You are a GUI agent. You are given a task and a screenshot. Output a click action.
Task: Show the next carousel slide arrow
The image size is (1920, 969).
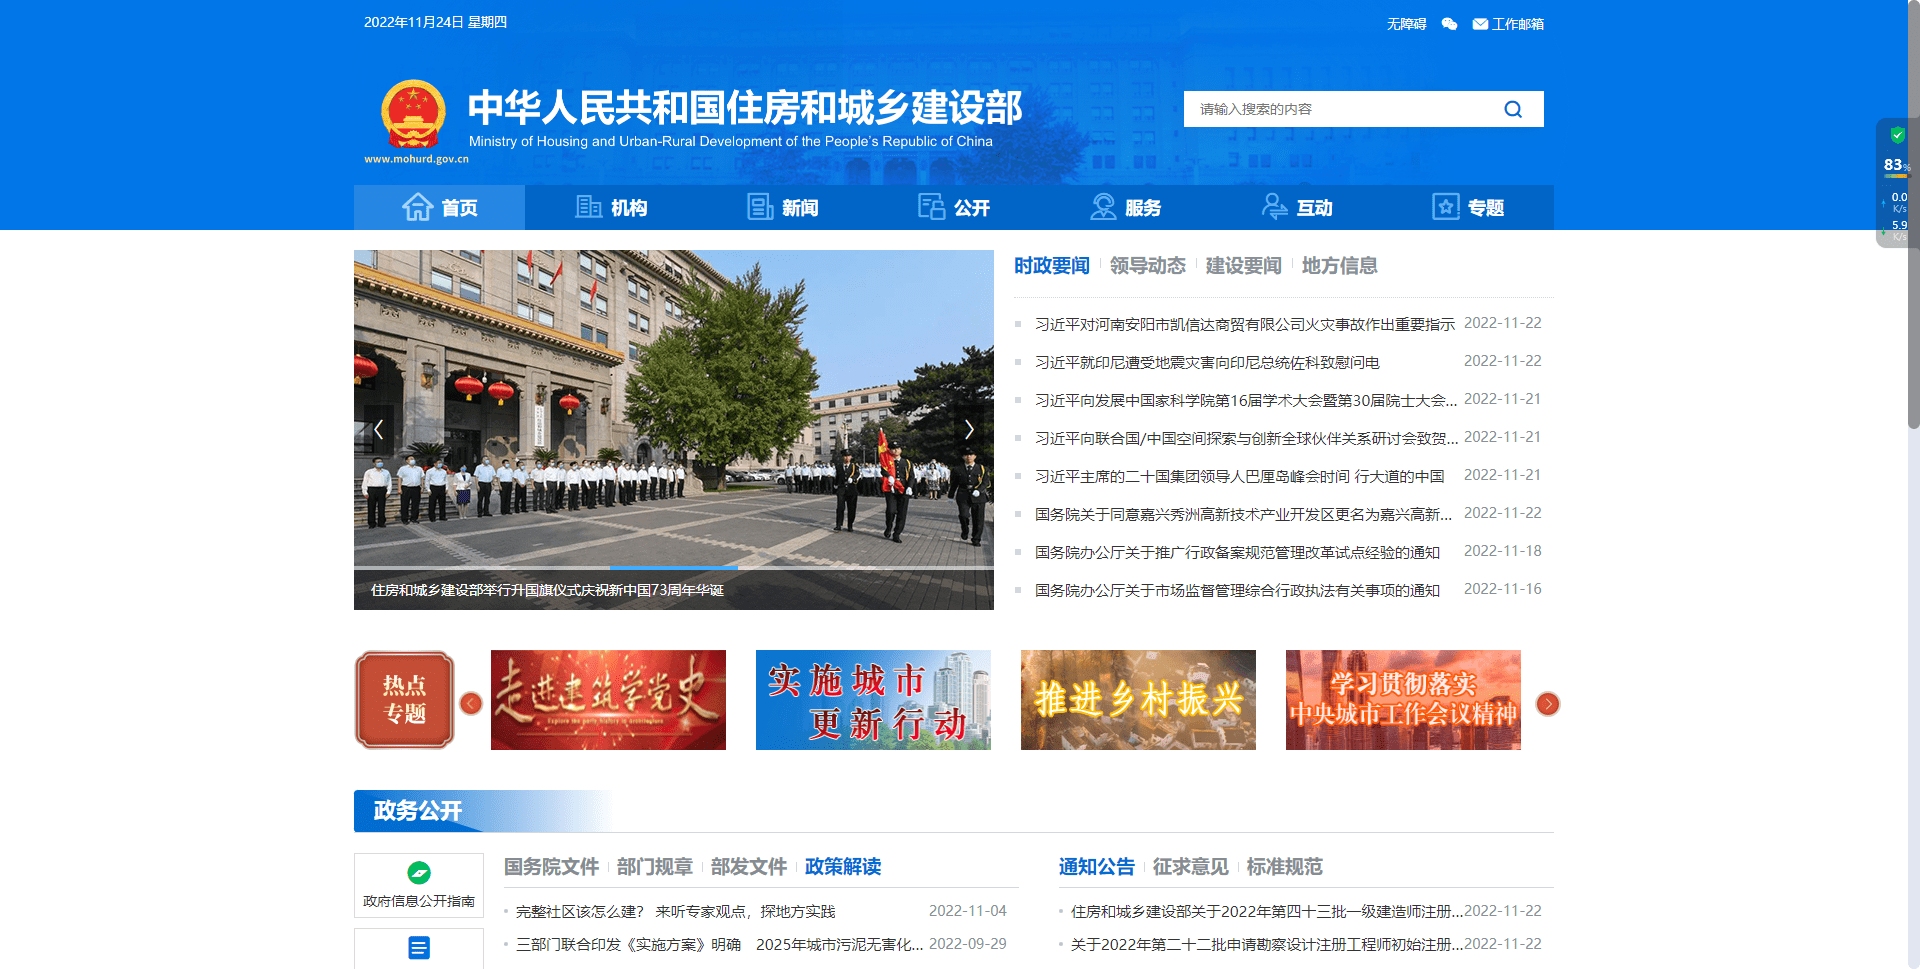click(968, 430)
